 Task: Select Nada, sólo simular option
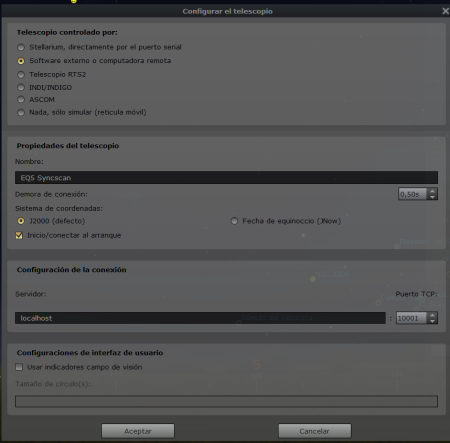[21, 112]
